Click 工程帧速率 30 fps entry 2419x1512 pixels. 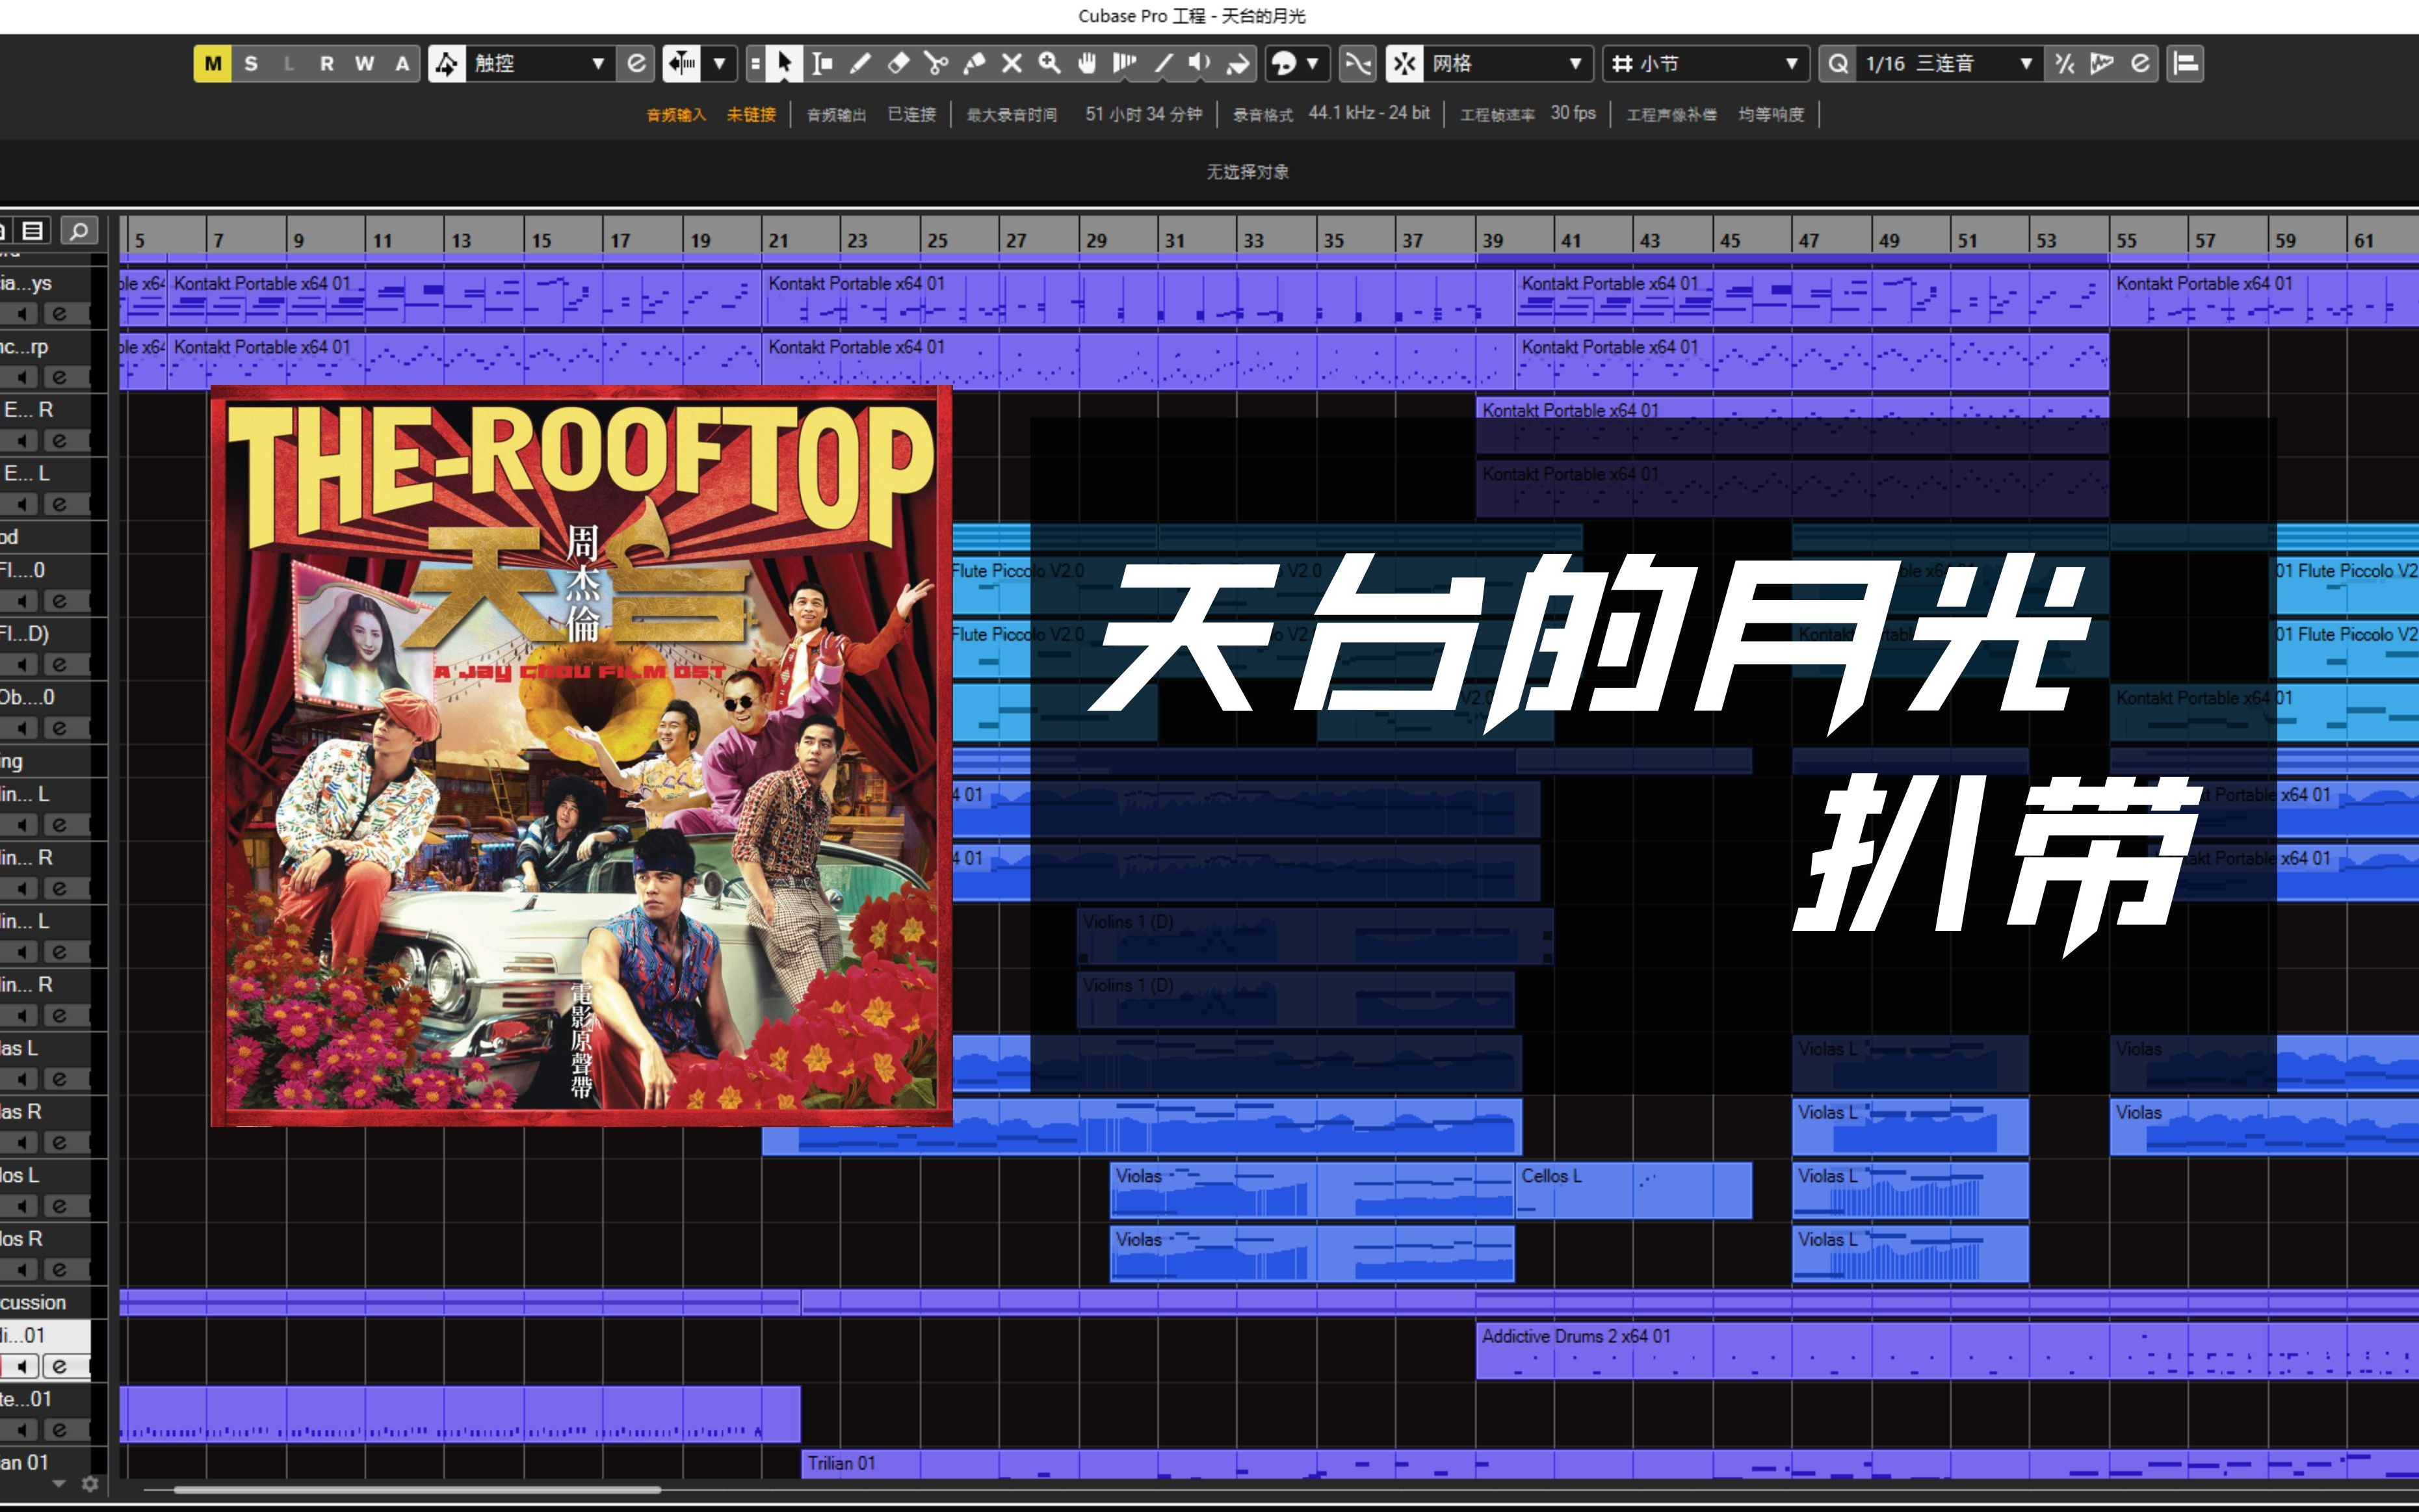[x=1528, y=114]
